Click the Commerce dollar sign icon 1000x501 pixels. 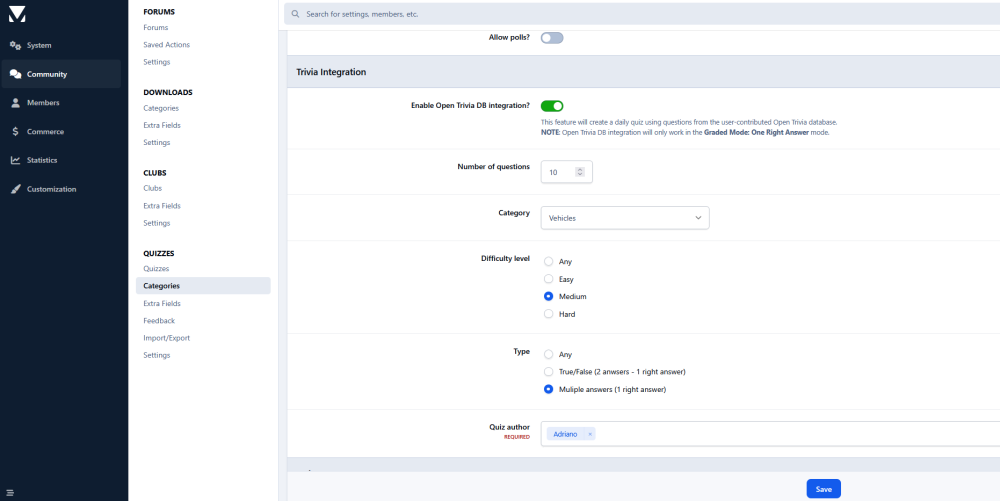coord(16,132)
